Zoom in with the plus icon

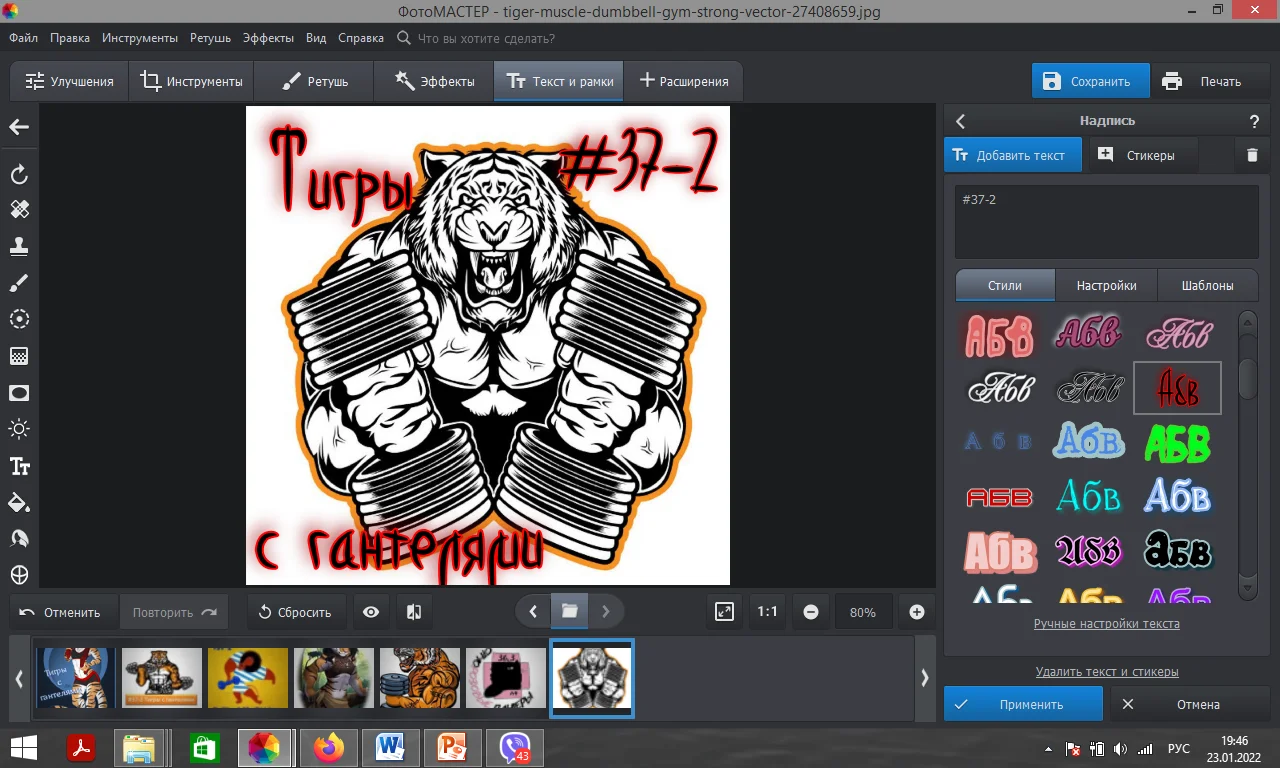[x=916, y=612]
